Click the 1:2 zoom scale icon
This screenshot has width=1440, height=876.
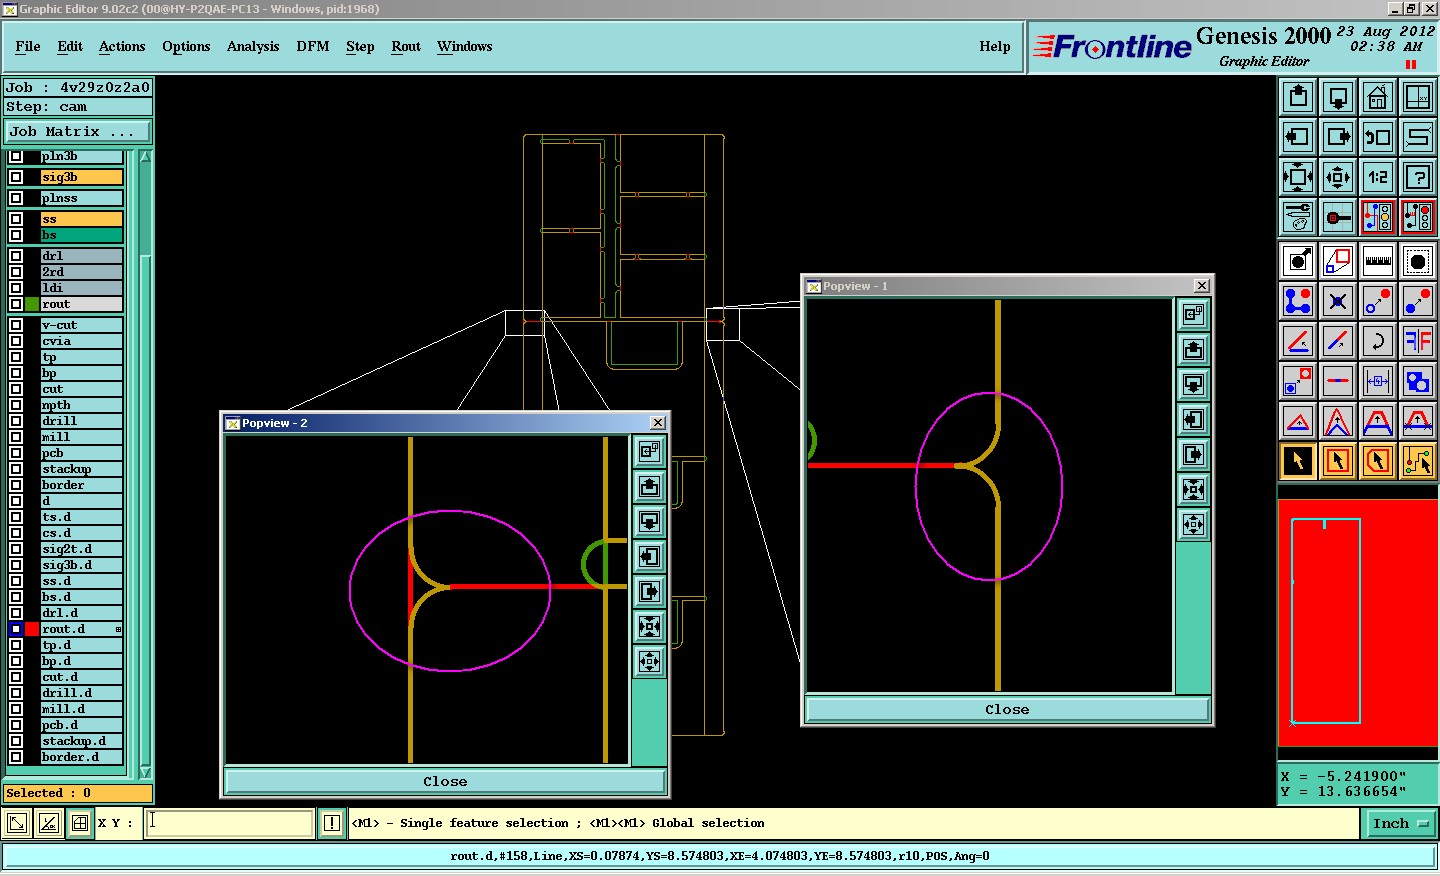click(1378, 177)
